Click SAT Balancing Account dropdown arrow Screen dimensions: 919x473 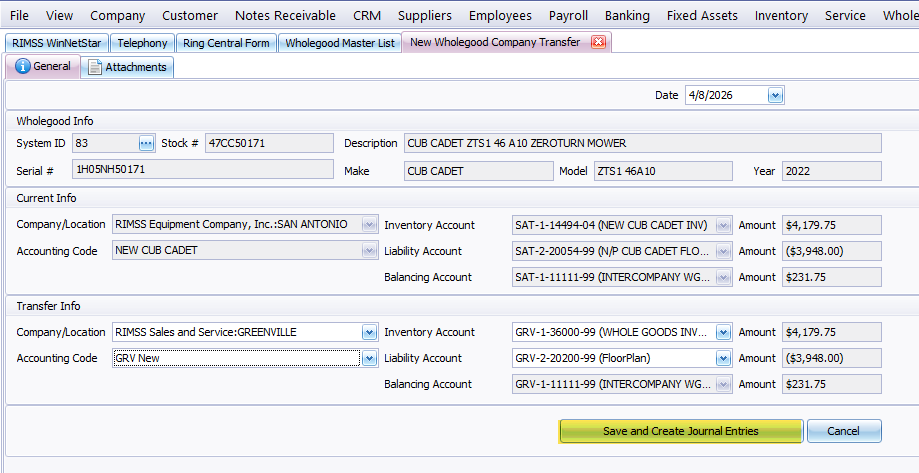(x=723, y=277)
